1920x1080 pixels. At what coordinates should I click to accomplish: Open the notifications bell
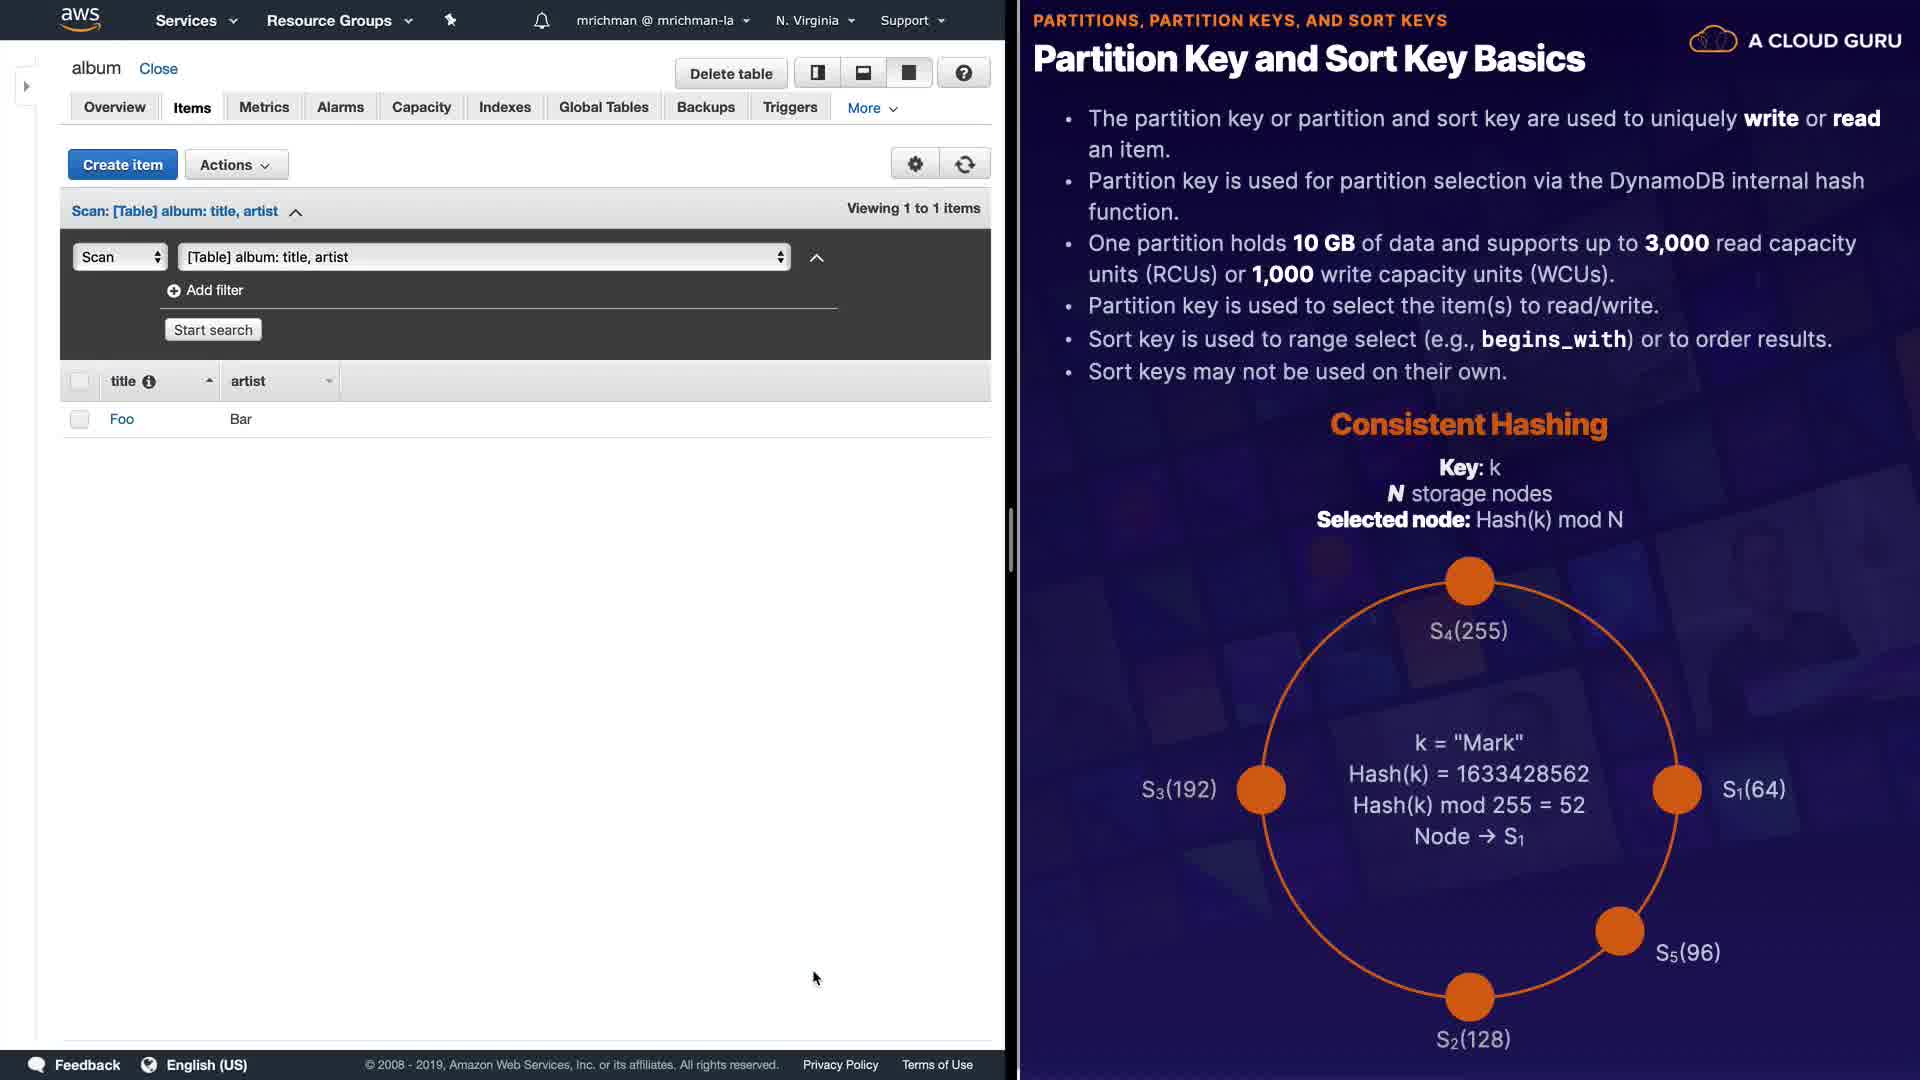pos(541,20)
